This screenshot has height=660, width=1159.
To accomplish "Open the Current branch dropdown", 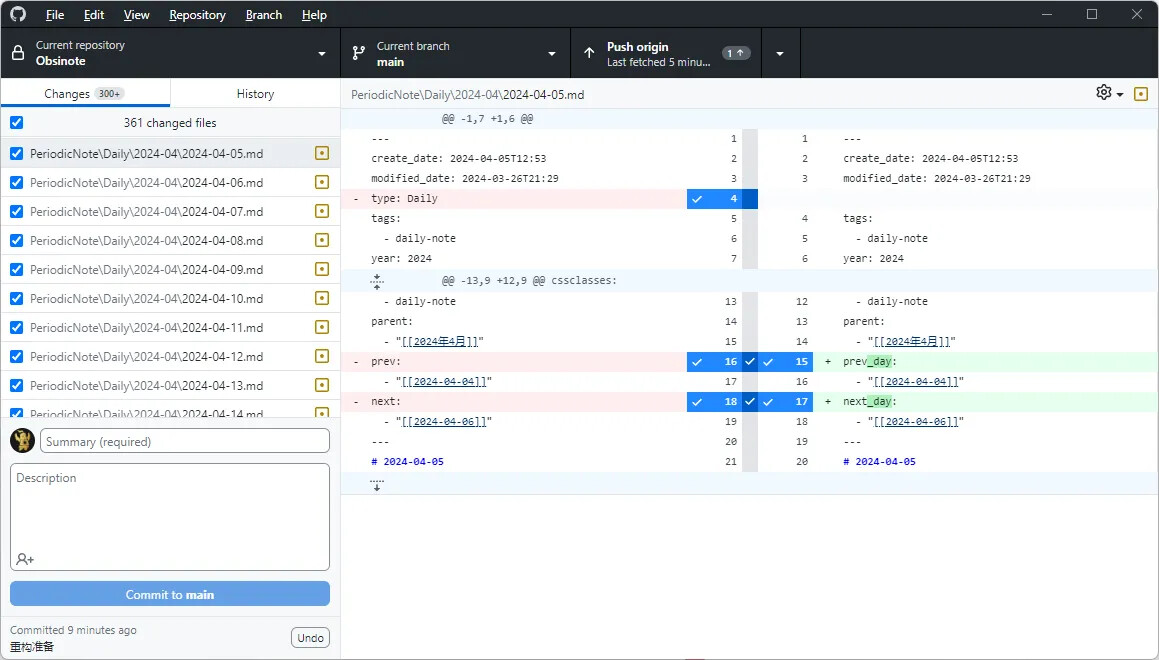I will pos(455,53).
